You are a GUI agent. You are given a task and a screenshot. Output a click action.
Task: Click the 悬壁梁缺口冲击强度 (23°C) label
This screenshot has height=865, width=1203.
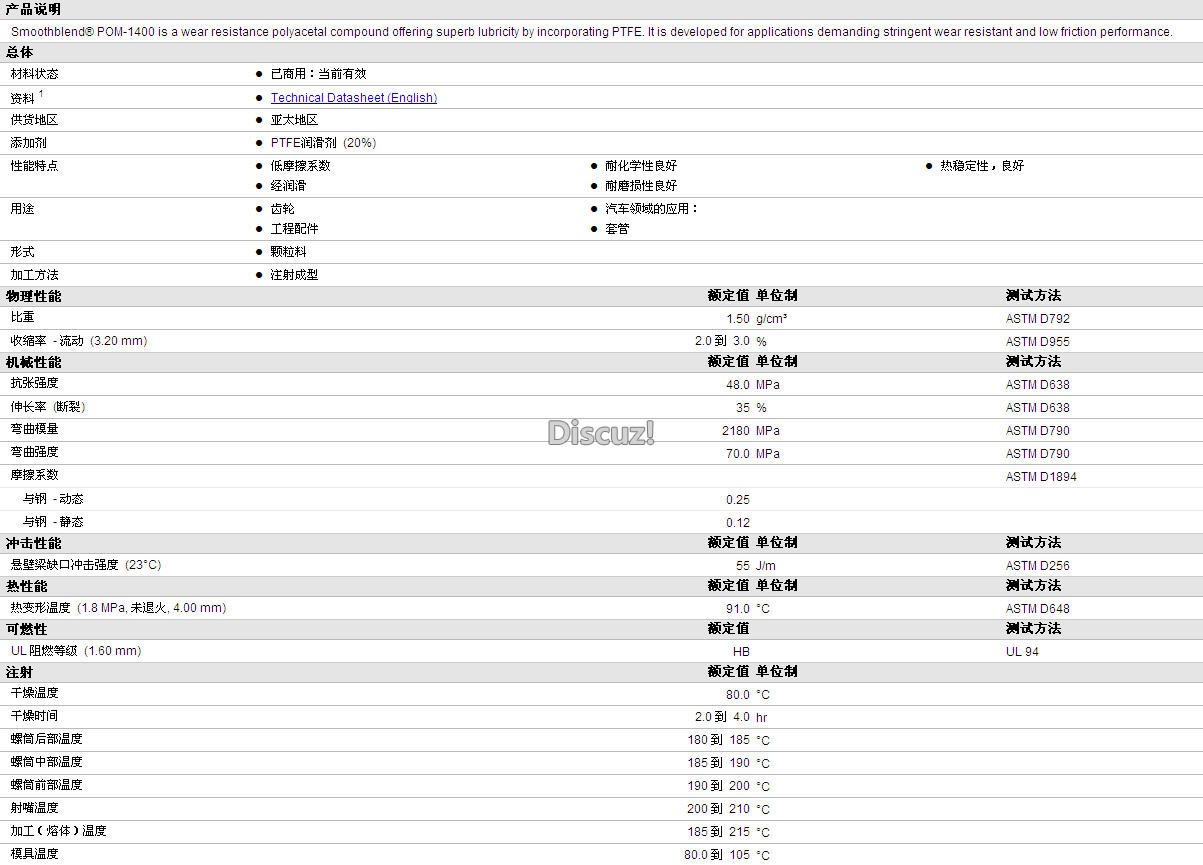(x=86, y=565)
